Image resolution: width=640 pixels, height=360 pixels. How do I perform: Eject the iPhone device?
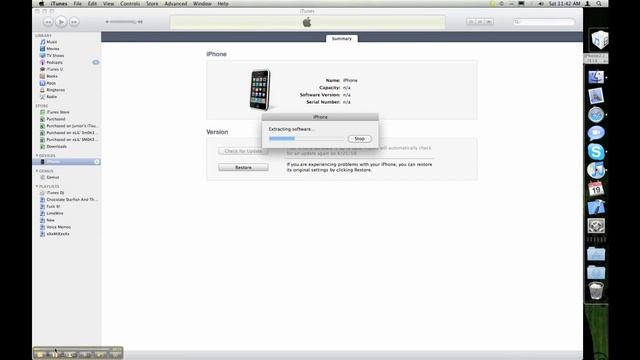coord(97,162)
